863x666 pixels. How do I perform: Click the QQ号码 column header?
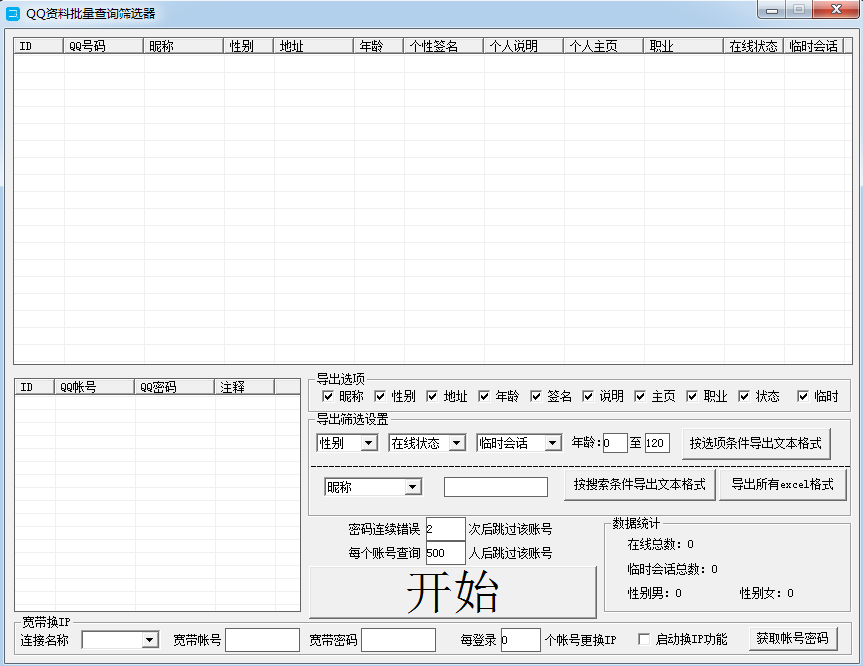click(x=103, y=46)
